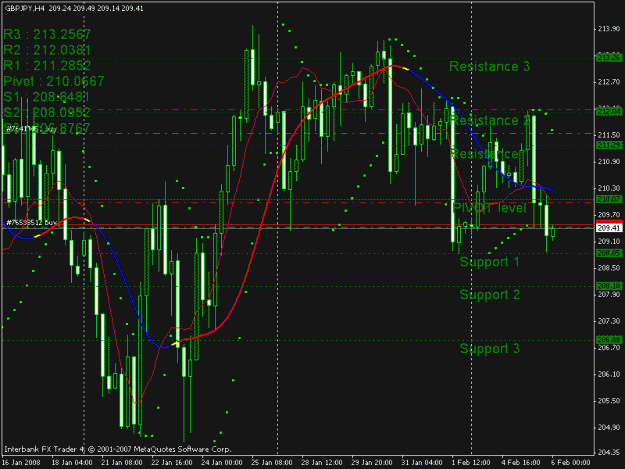Click the 204.35 price axis label
This screenshot has width=625, height=469.
pyautogui.click(x=609, y=452)
